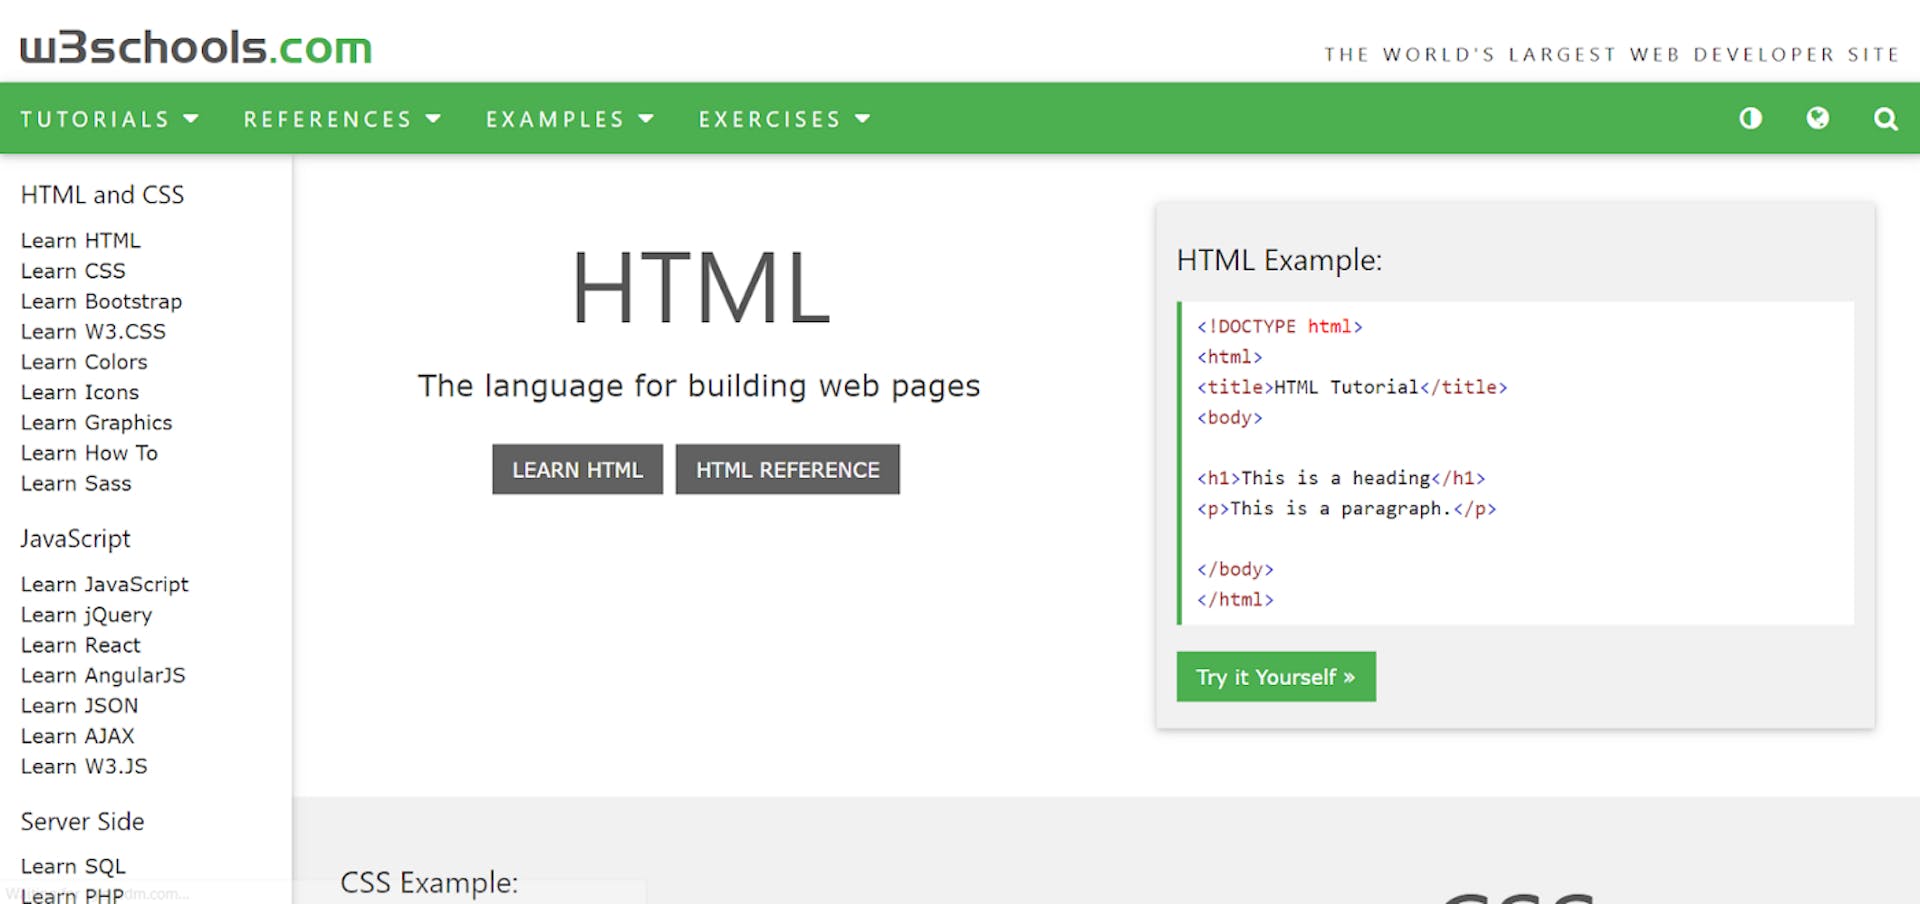
Task: Select Learn JavaScript in the sidebar
Action: (104, 584)
